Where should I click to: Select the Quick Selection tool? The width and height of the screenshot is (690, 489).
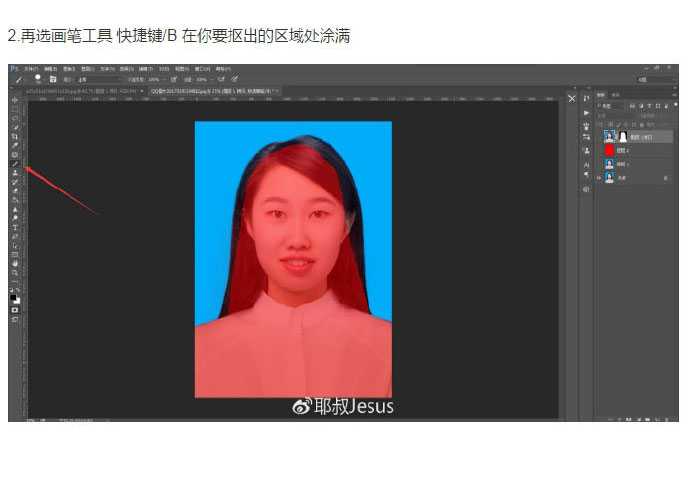click(x=15, y=127)
